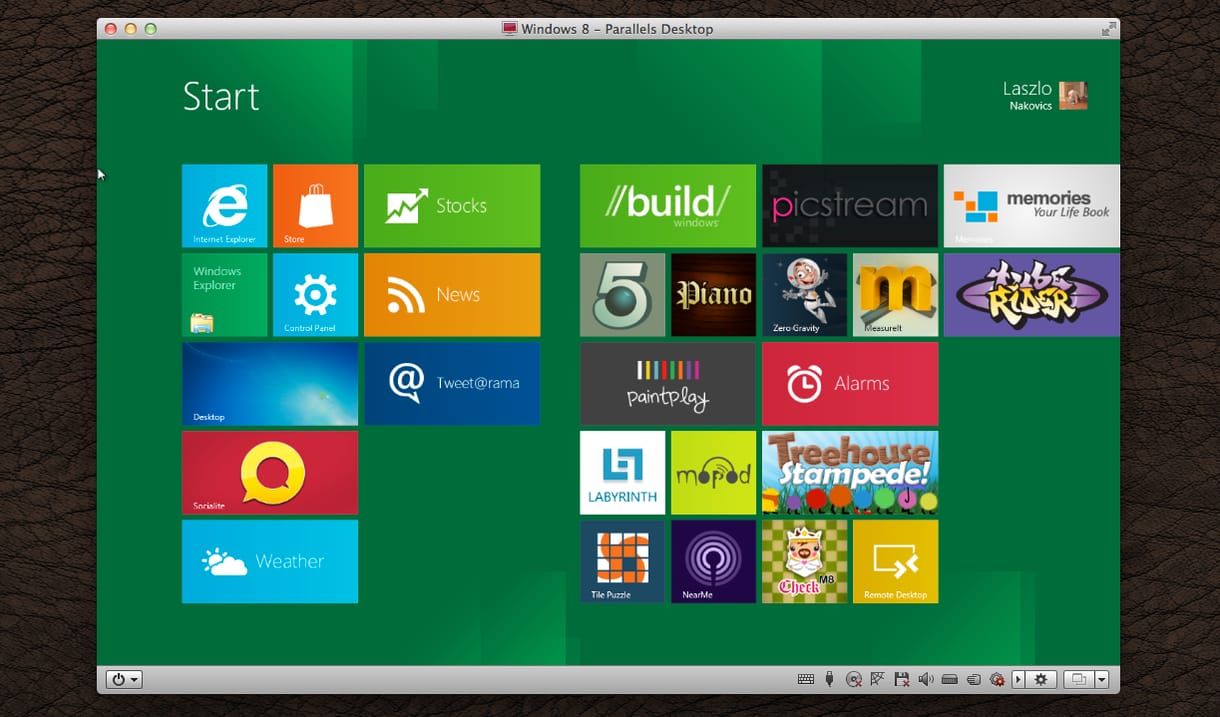Open the Windows Explorer tile

click(x=224, y=295)
